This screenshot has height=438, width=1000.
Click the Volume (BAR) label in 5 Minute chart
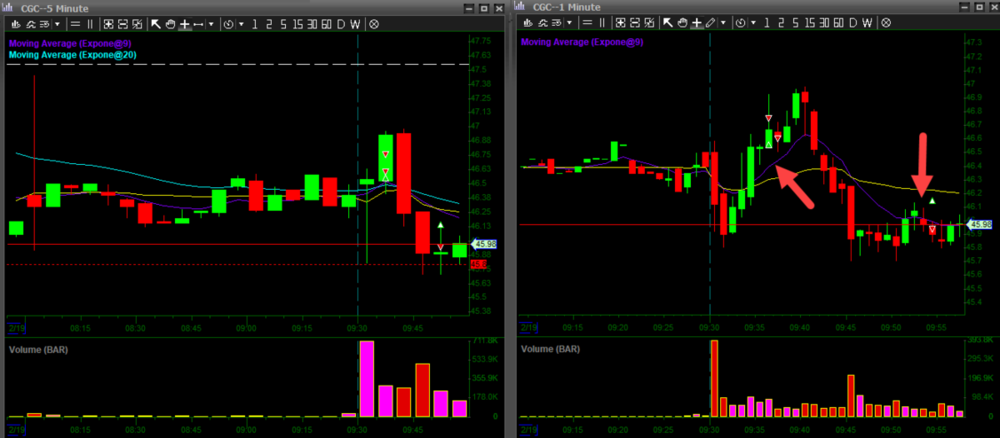tap(39, 350)
